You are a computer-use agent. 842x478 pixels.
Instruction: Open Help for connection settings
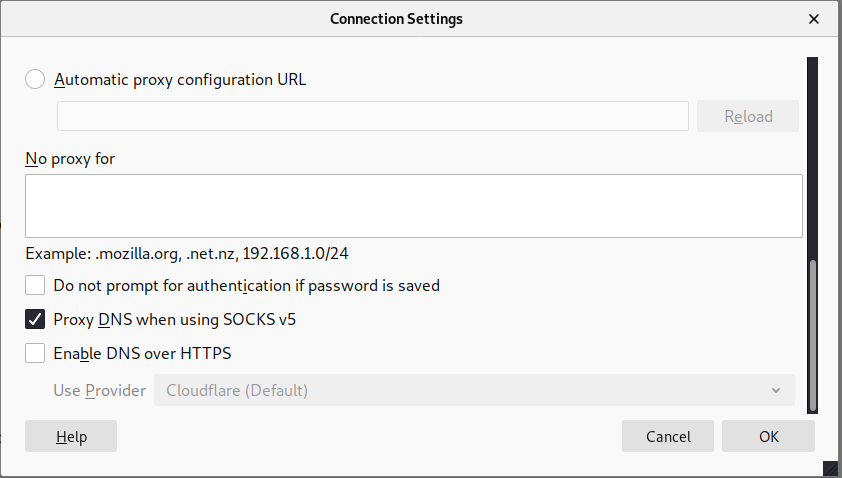click(x=71, y=436)
